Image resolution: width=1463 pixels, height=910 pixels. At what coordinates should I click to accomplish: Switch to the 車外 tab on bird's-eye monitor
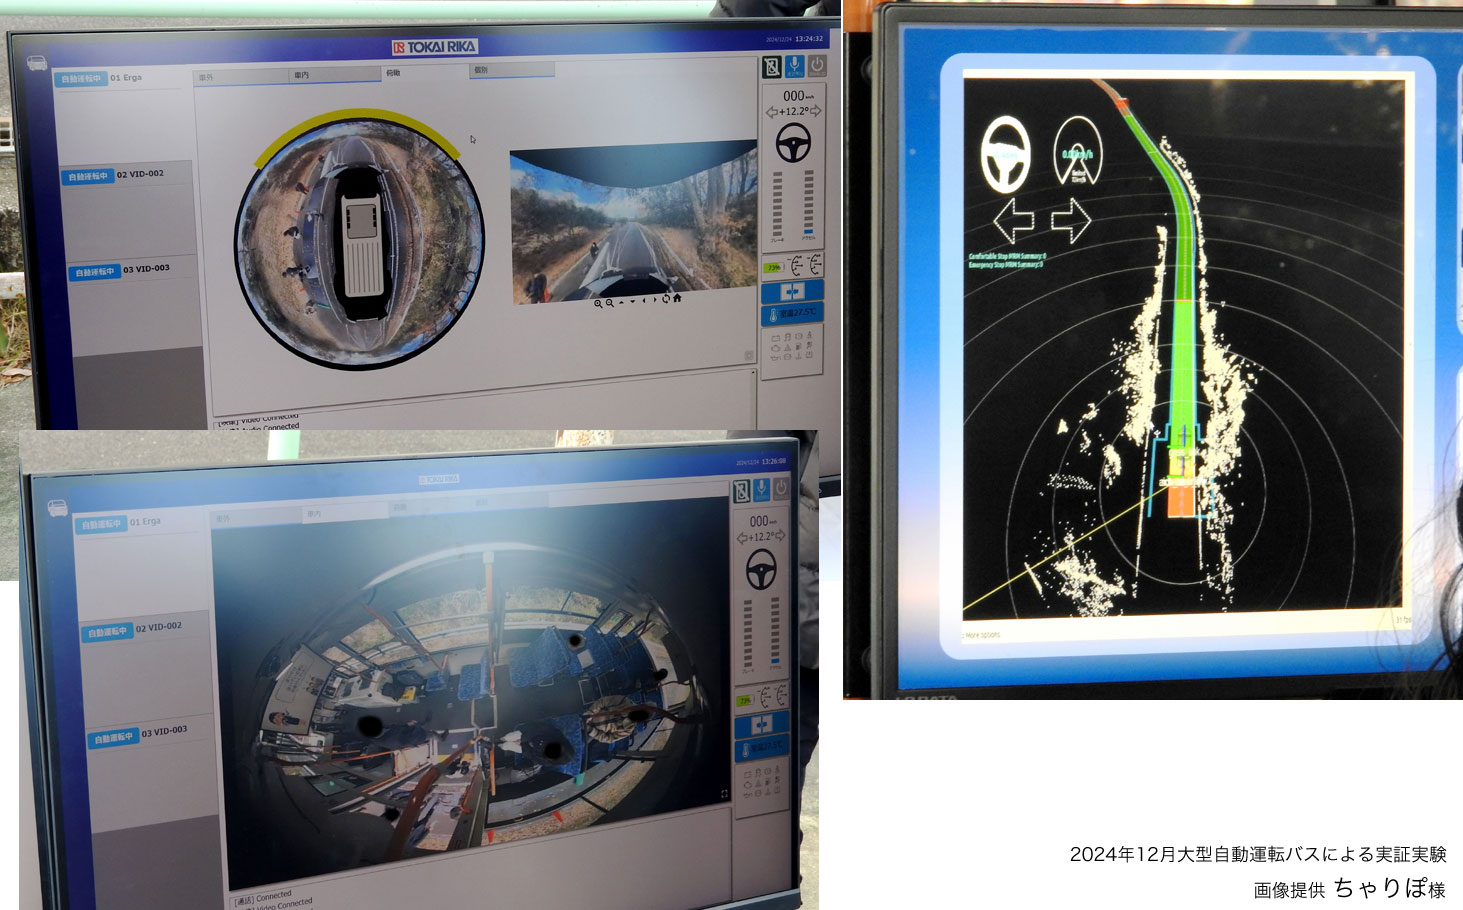(x=239, y=77)
